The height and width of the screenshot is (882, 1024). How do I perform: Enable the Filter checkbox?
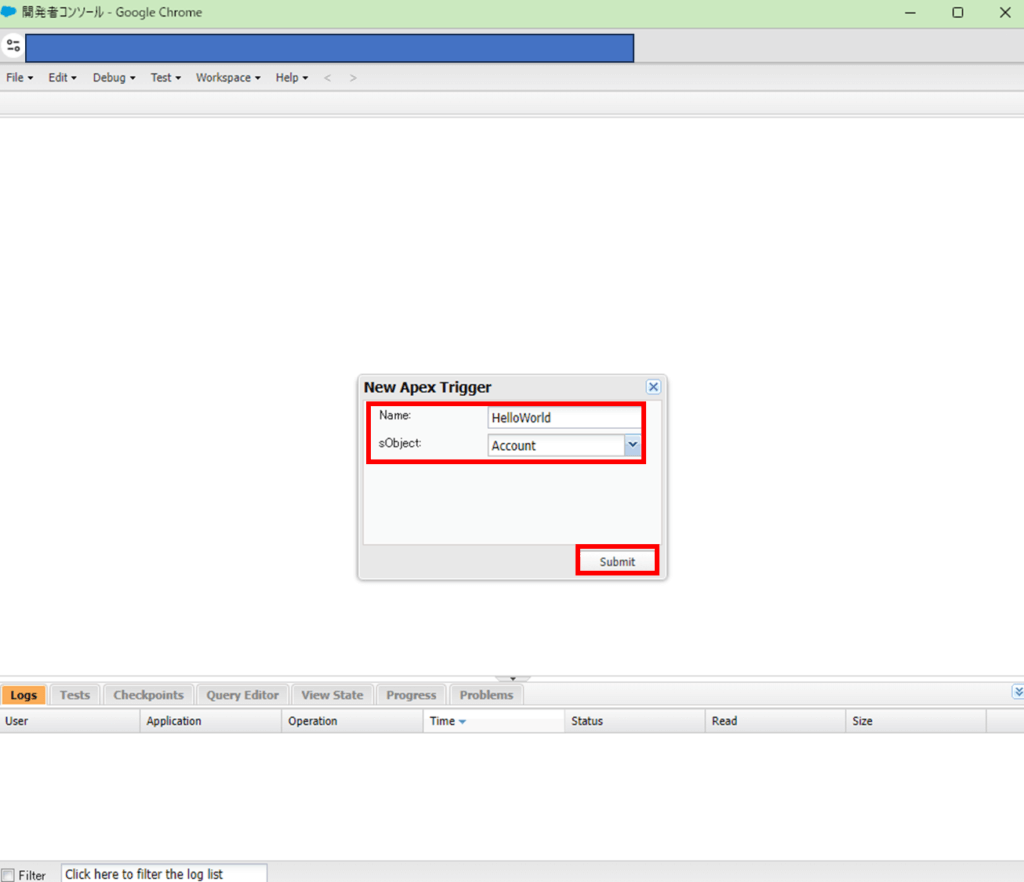[x=8, y=875]
